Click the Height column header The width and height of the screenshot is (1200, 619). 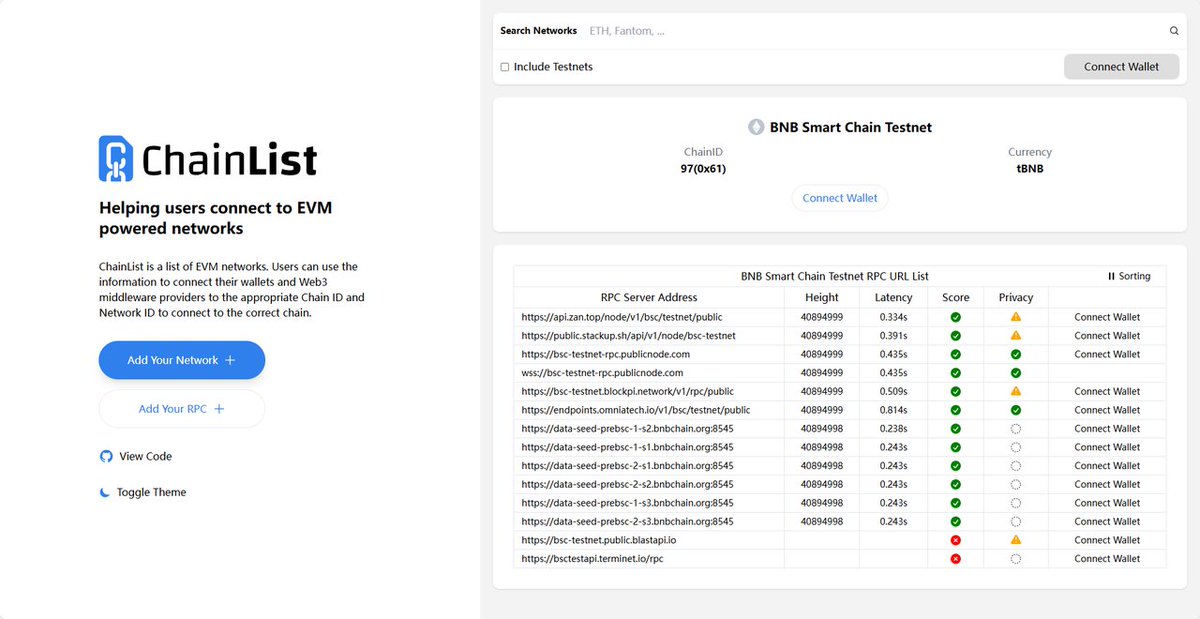(822, 297)
